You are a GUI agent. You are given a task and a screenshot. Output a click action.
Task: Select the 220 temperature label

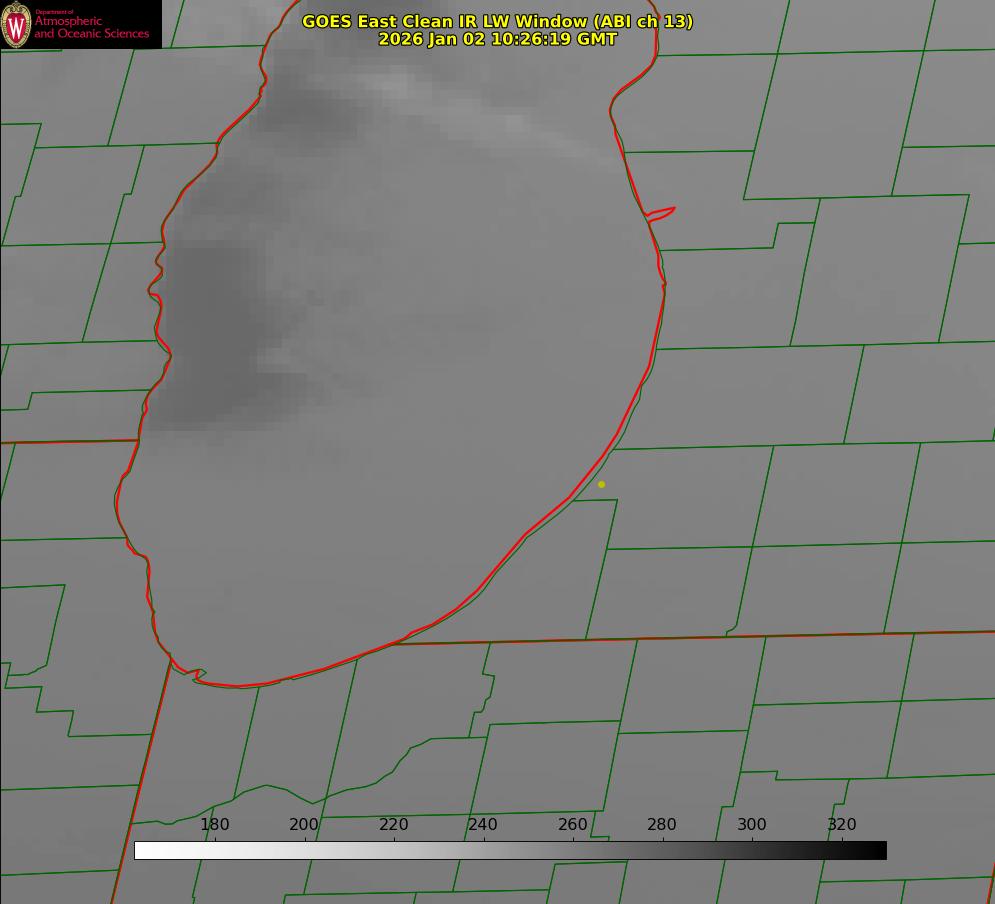(394, 825)
